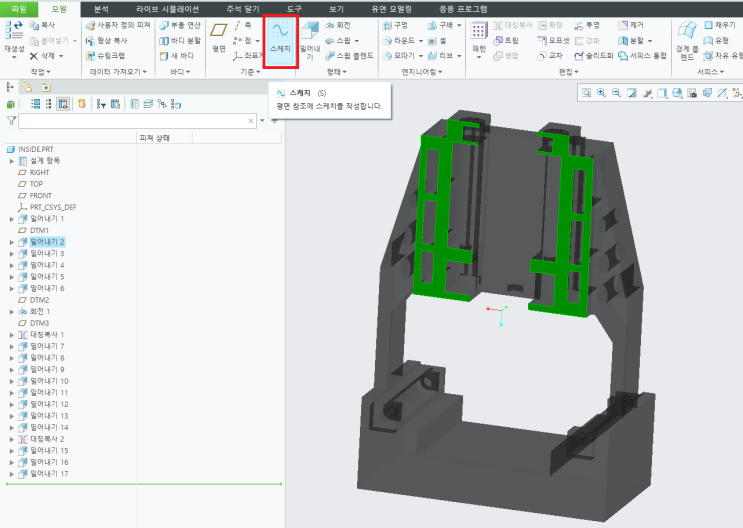Click the 제거 (Remove) tool

point(631,25)
